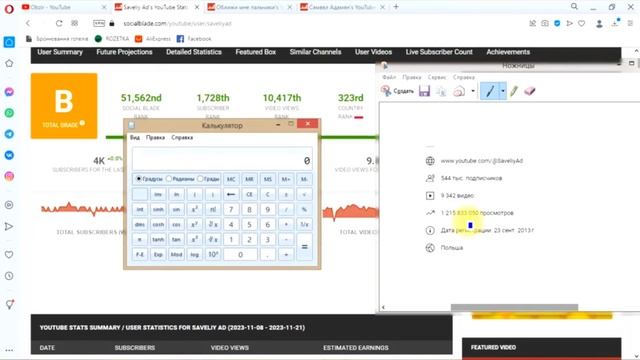Click the 10,417th video views rank
Image resolution: width=640 pixels, height=360 pixels.
coord(282,98)
